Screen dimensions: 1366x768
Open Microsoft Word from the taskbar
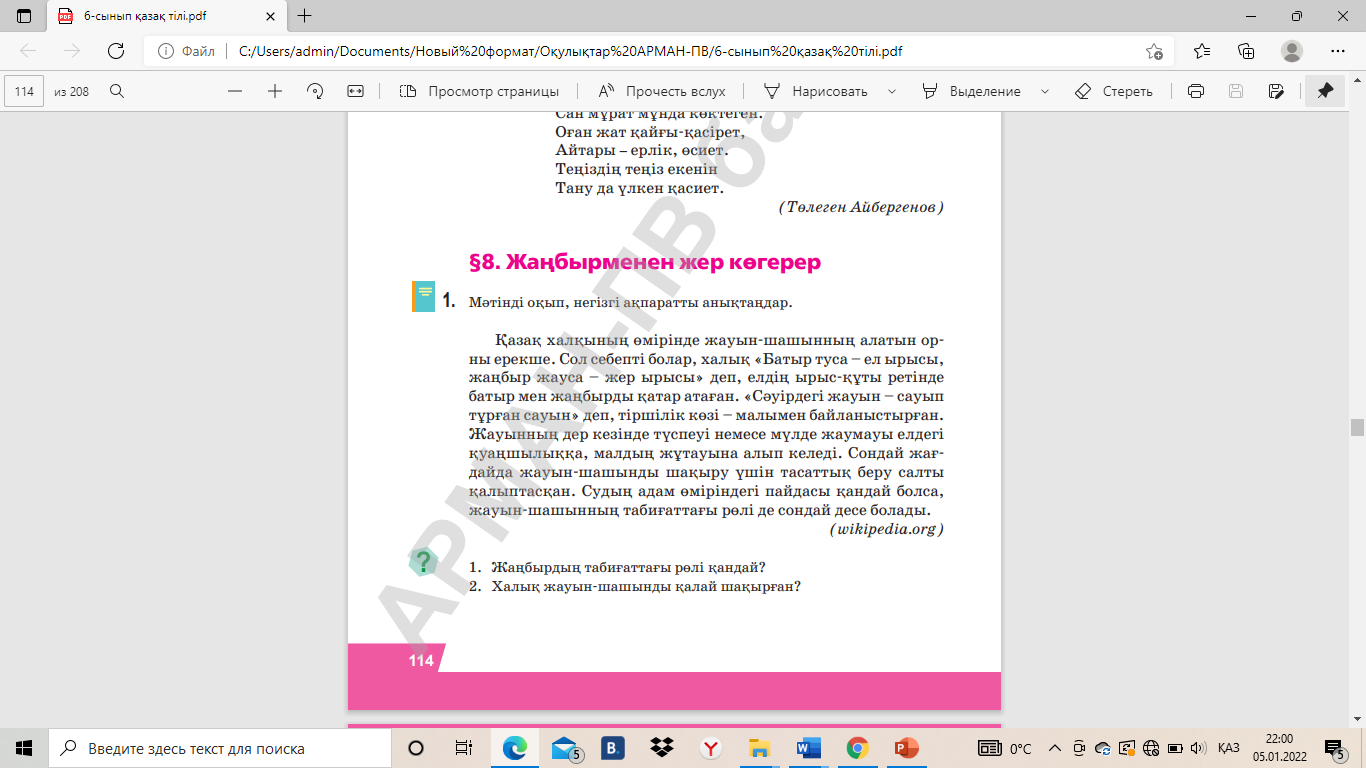pos(808,748)
